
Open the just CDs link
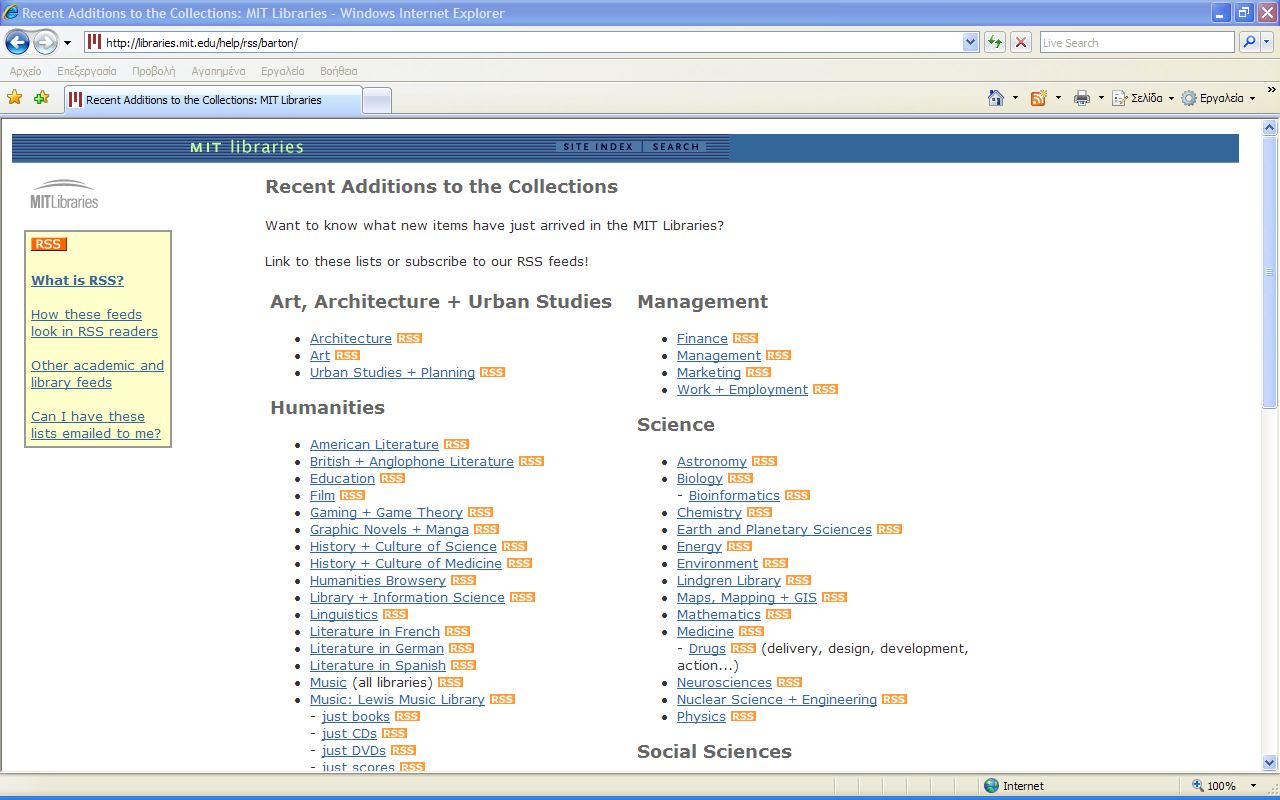coord(349,734)
